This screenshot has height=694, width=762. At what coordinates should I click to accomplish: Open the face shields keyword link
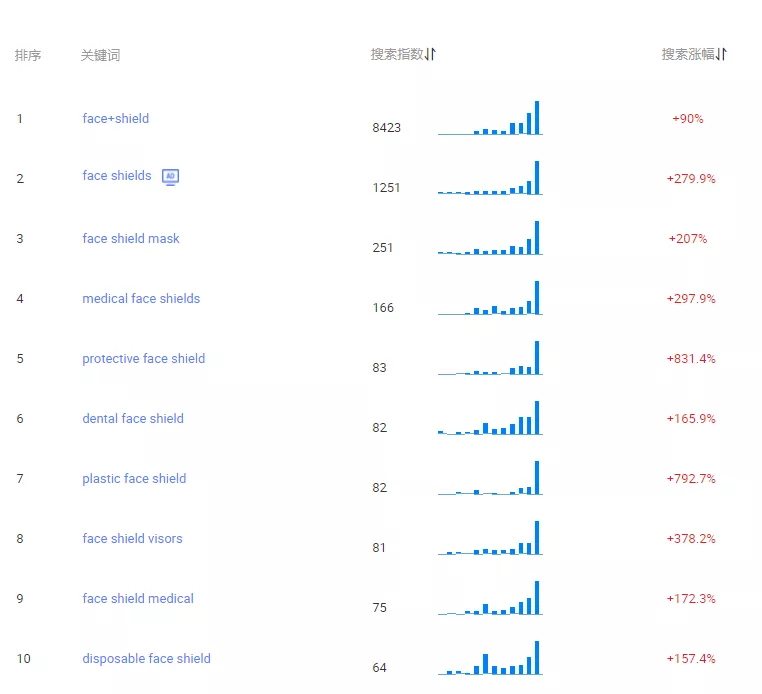click(117, 175)
